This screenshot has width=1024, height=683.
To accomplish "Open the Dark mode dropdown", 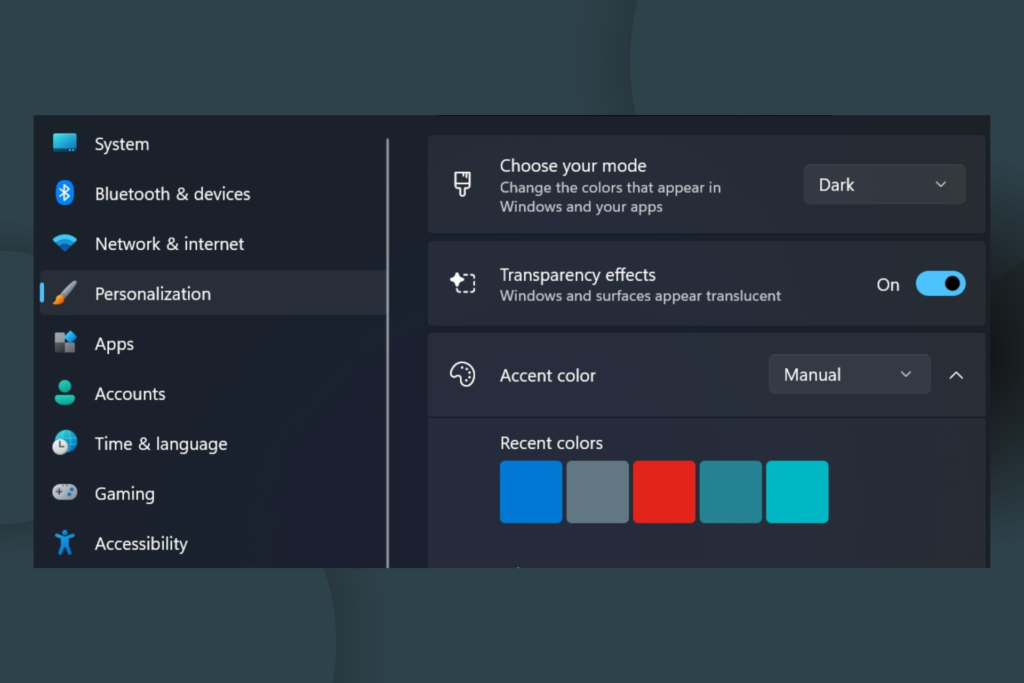I will coord(884,185).
